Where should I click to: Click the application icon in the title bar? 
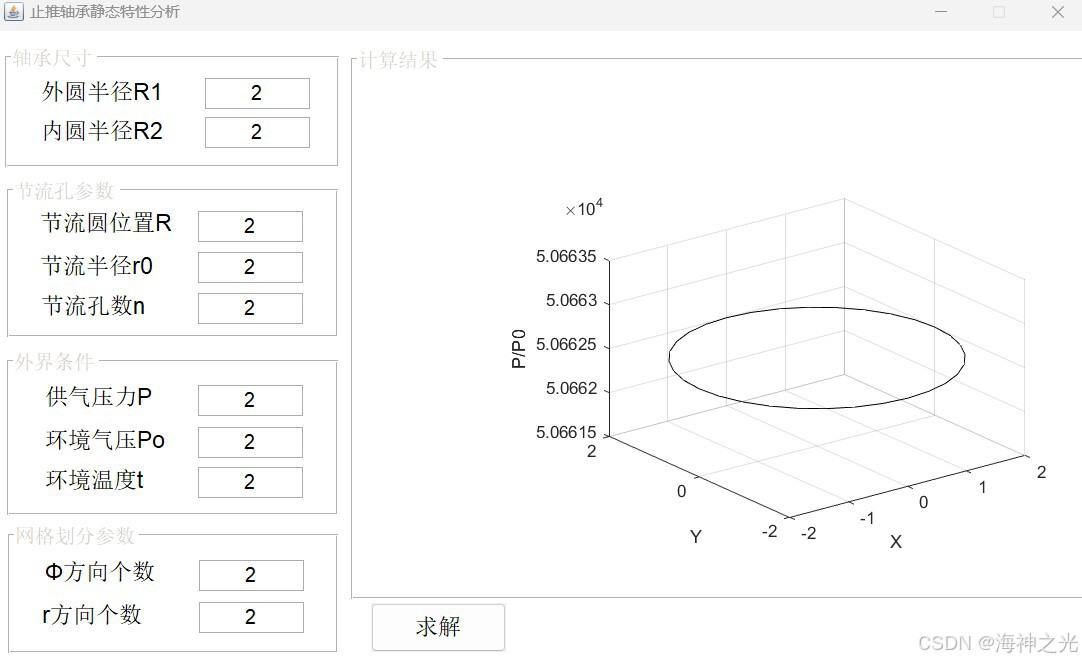pos(14,12)
